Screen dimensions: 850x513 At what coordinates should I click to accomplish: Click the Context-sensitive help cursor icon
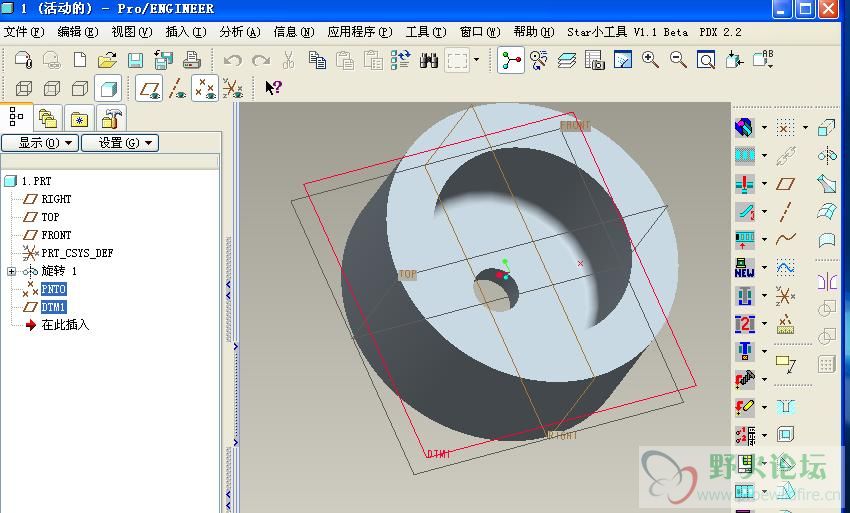click(x=273, y=87)
